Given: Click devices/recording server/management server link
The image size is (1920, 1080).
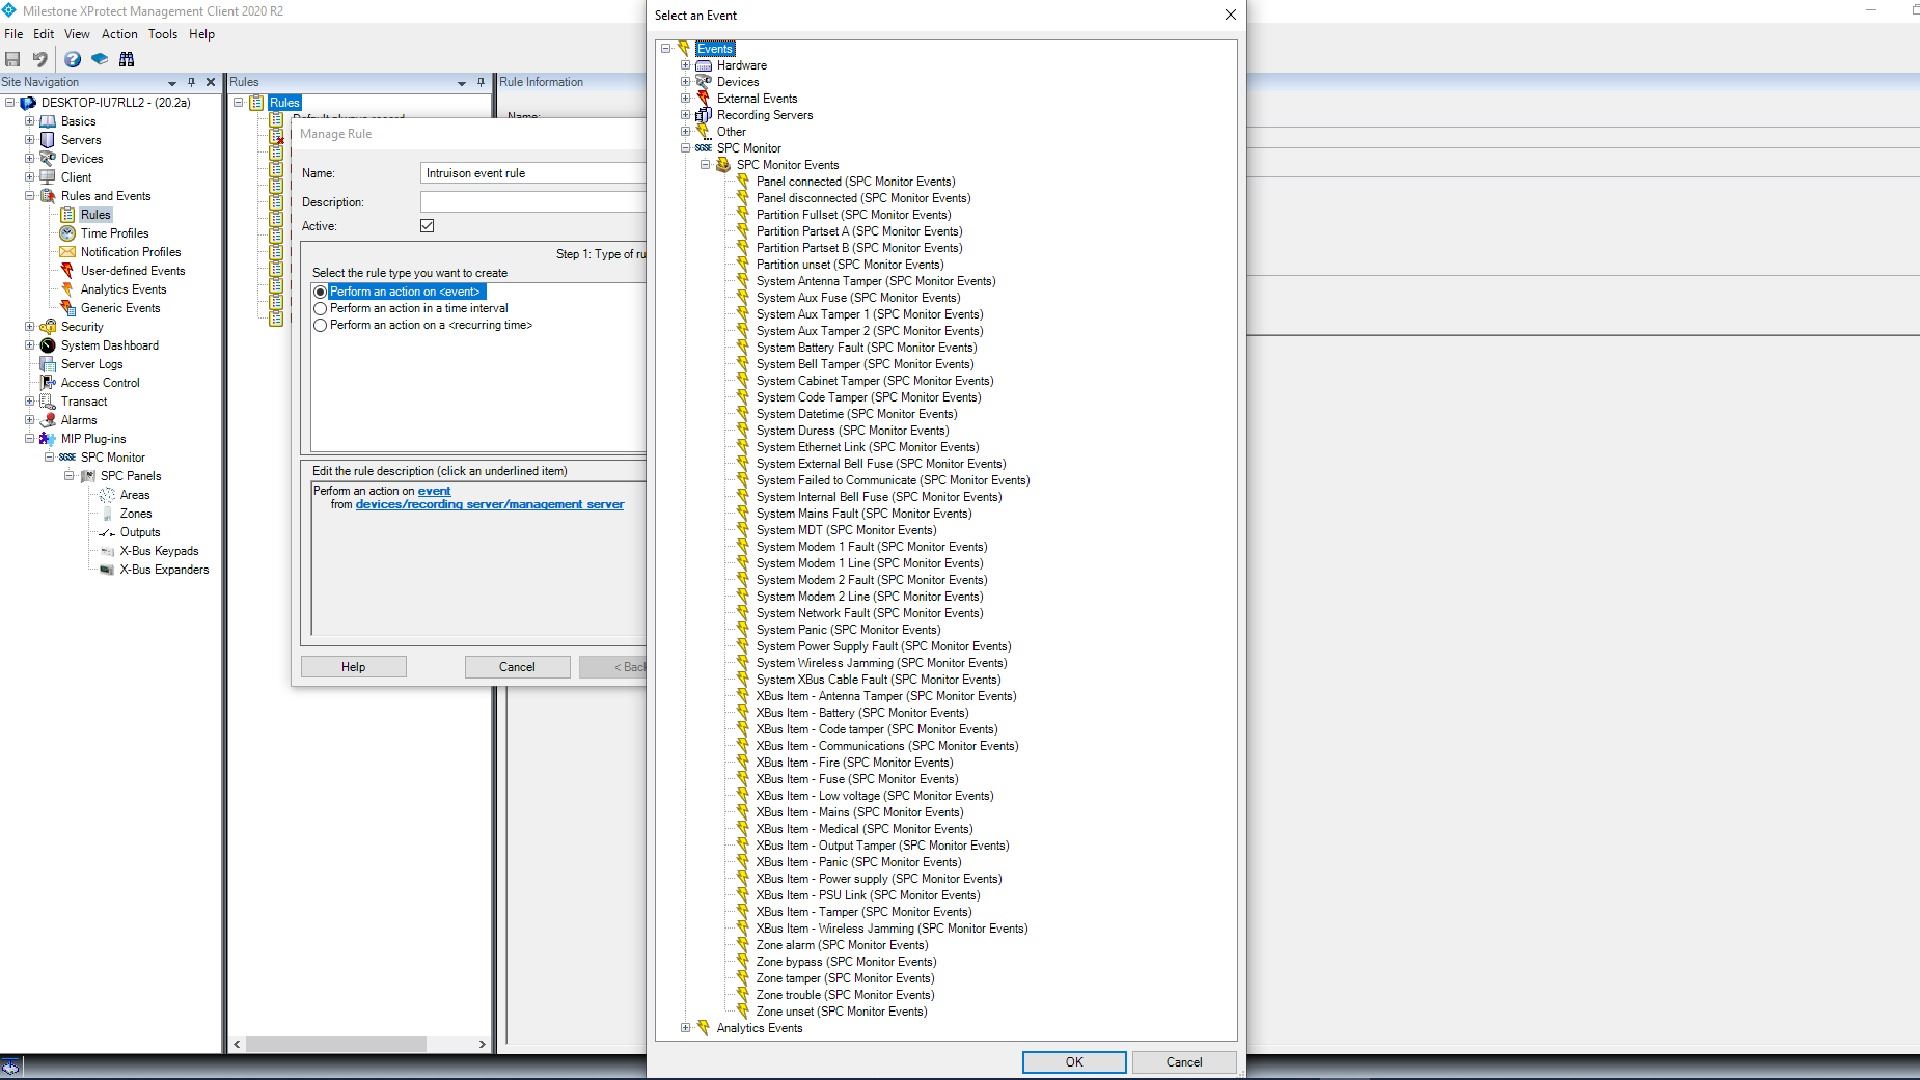Looking at the screenshot, I should pyautogui.click(x=490, y=504).
